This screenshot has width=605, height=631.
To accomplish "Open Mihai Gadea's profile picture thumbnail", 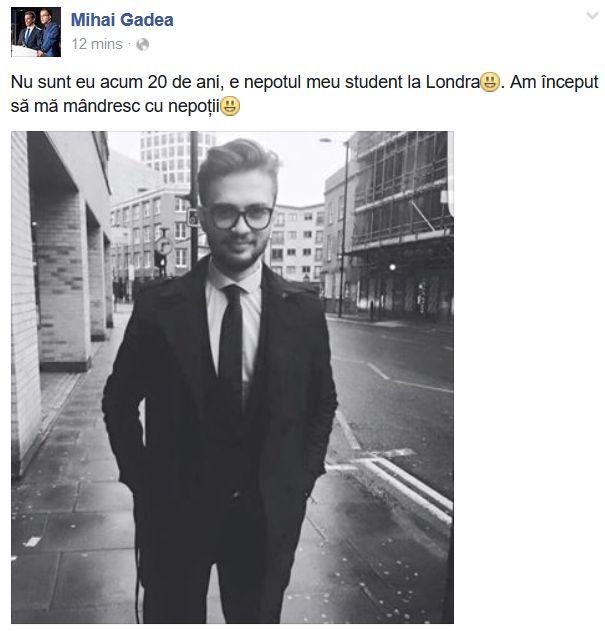I will click(36, 32).
